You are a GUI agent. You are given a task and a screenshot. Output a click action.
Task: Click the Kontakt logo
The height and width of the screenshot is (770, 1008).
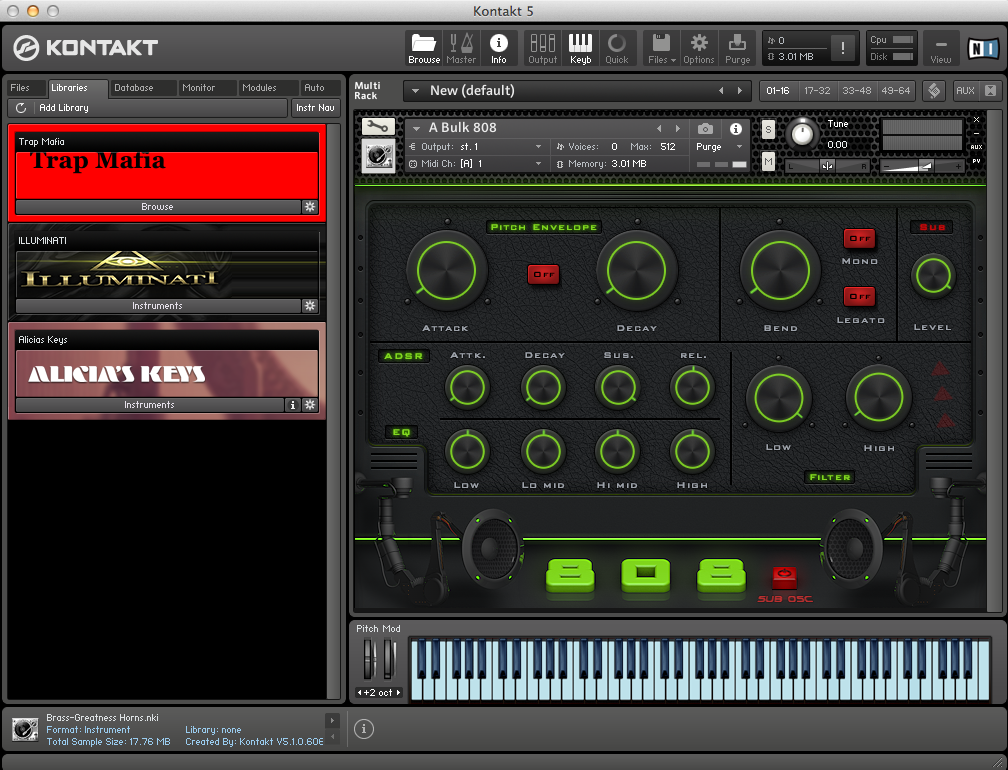point(86,48)
